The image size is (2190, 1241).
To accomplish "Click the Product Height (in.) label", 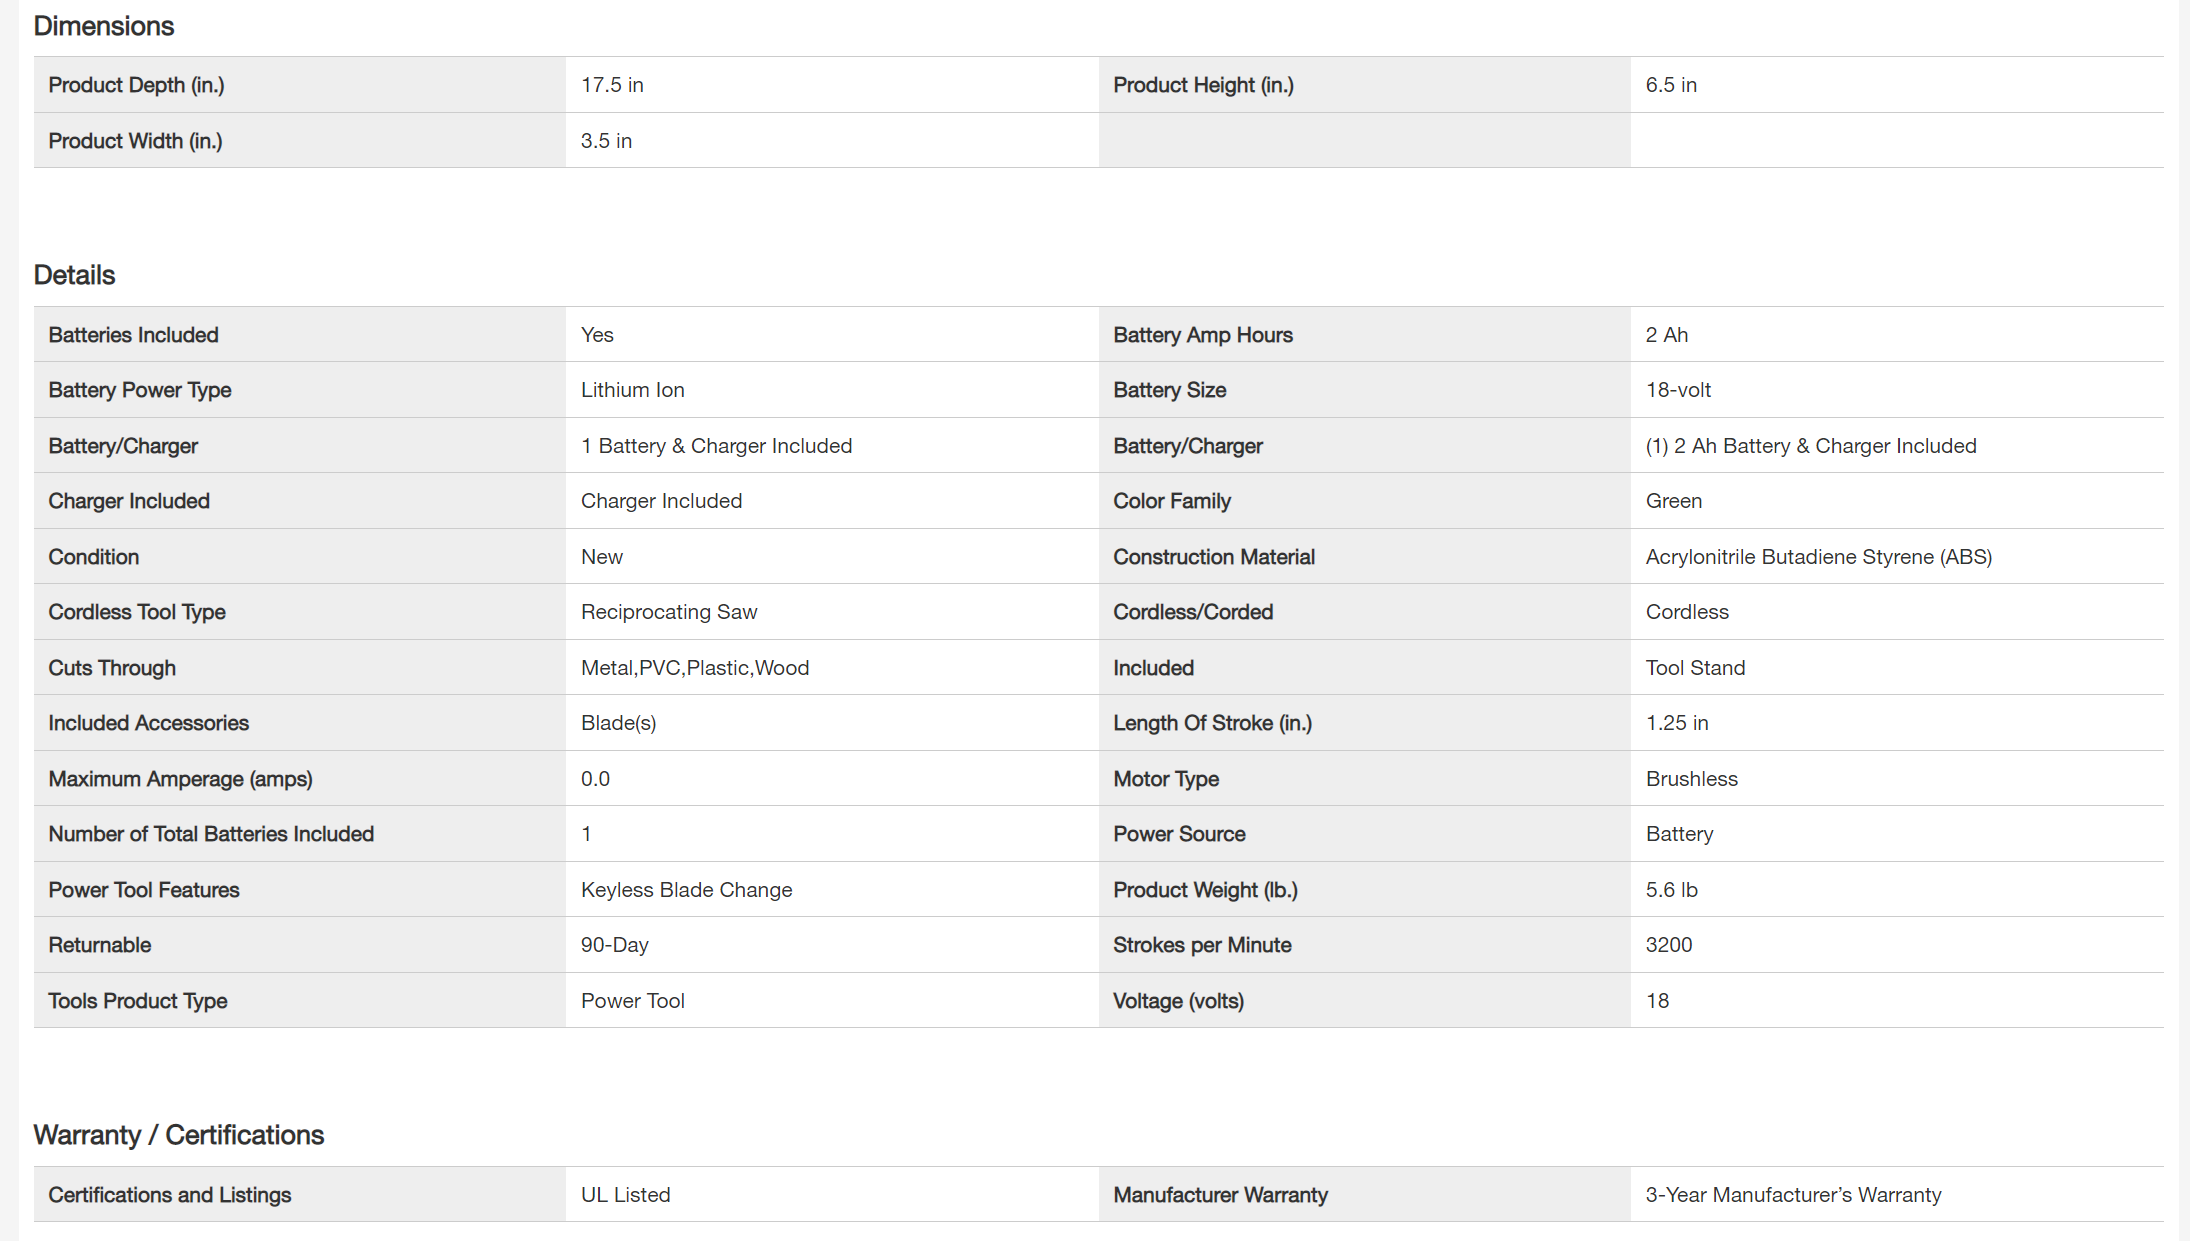I will coord(1203,85).
